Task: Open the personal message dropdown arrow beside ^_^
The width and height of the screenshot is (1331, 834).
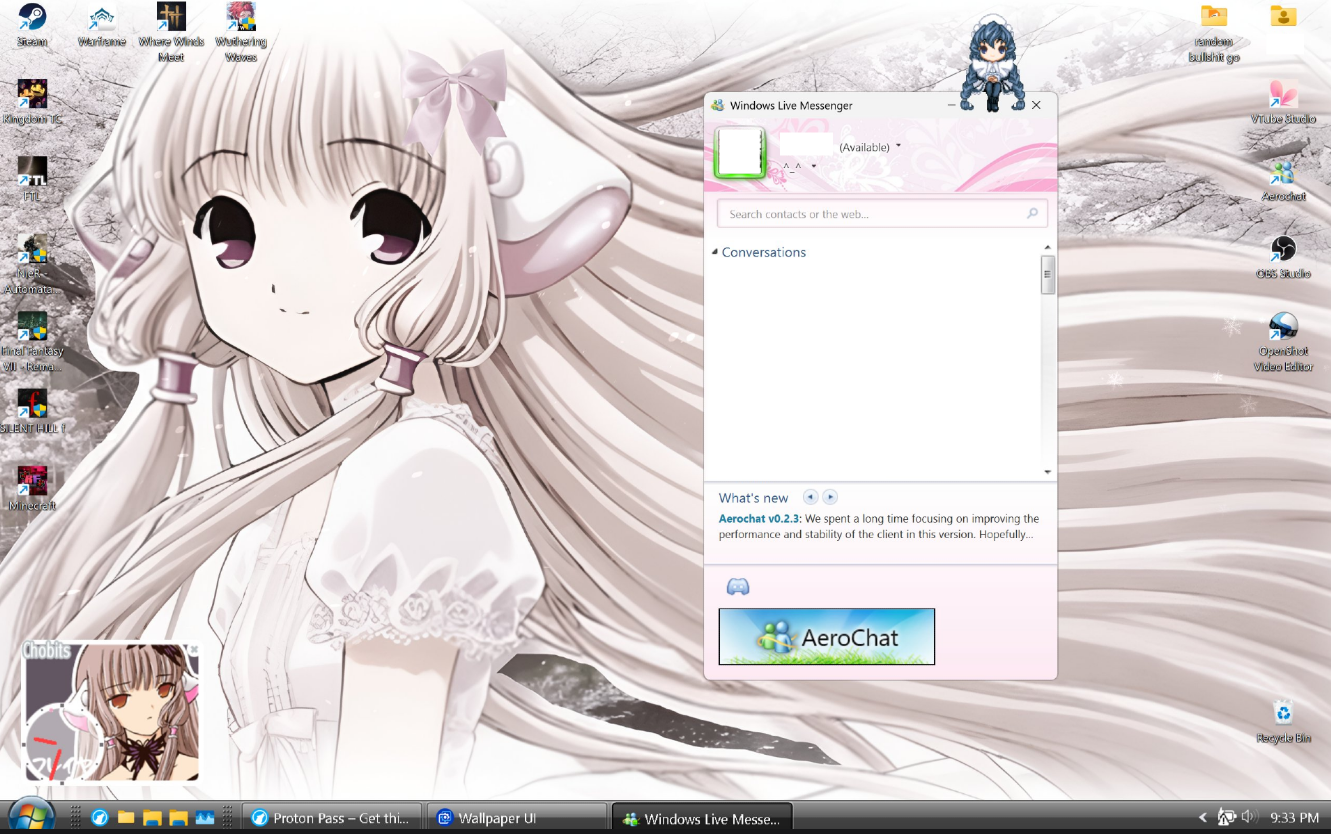Action: (x=814, y=166)
